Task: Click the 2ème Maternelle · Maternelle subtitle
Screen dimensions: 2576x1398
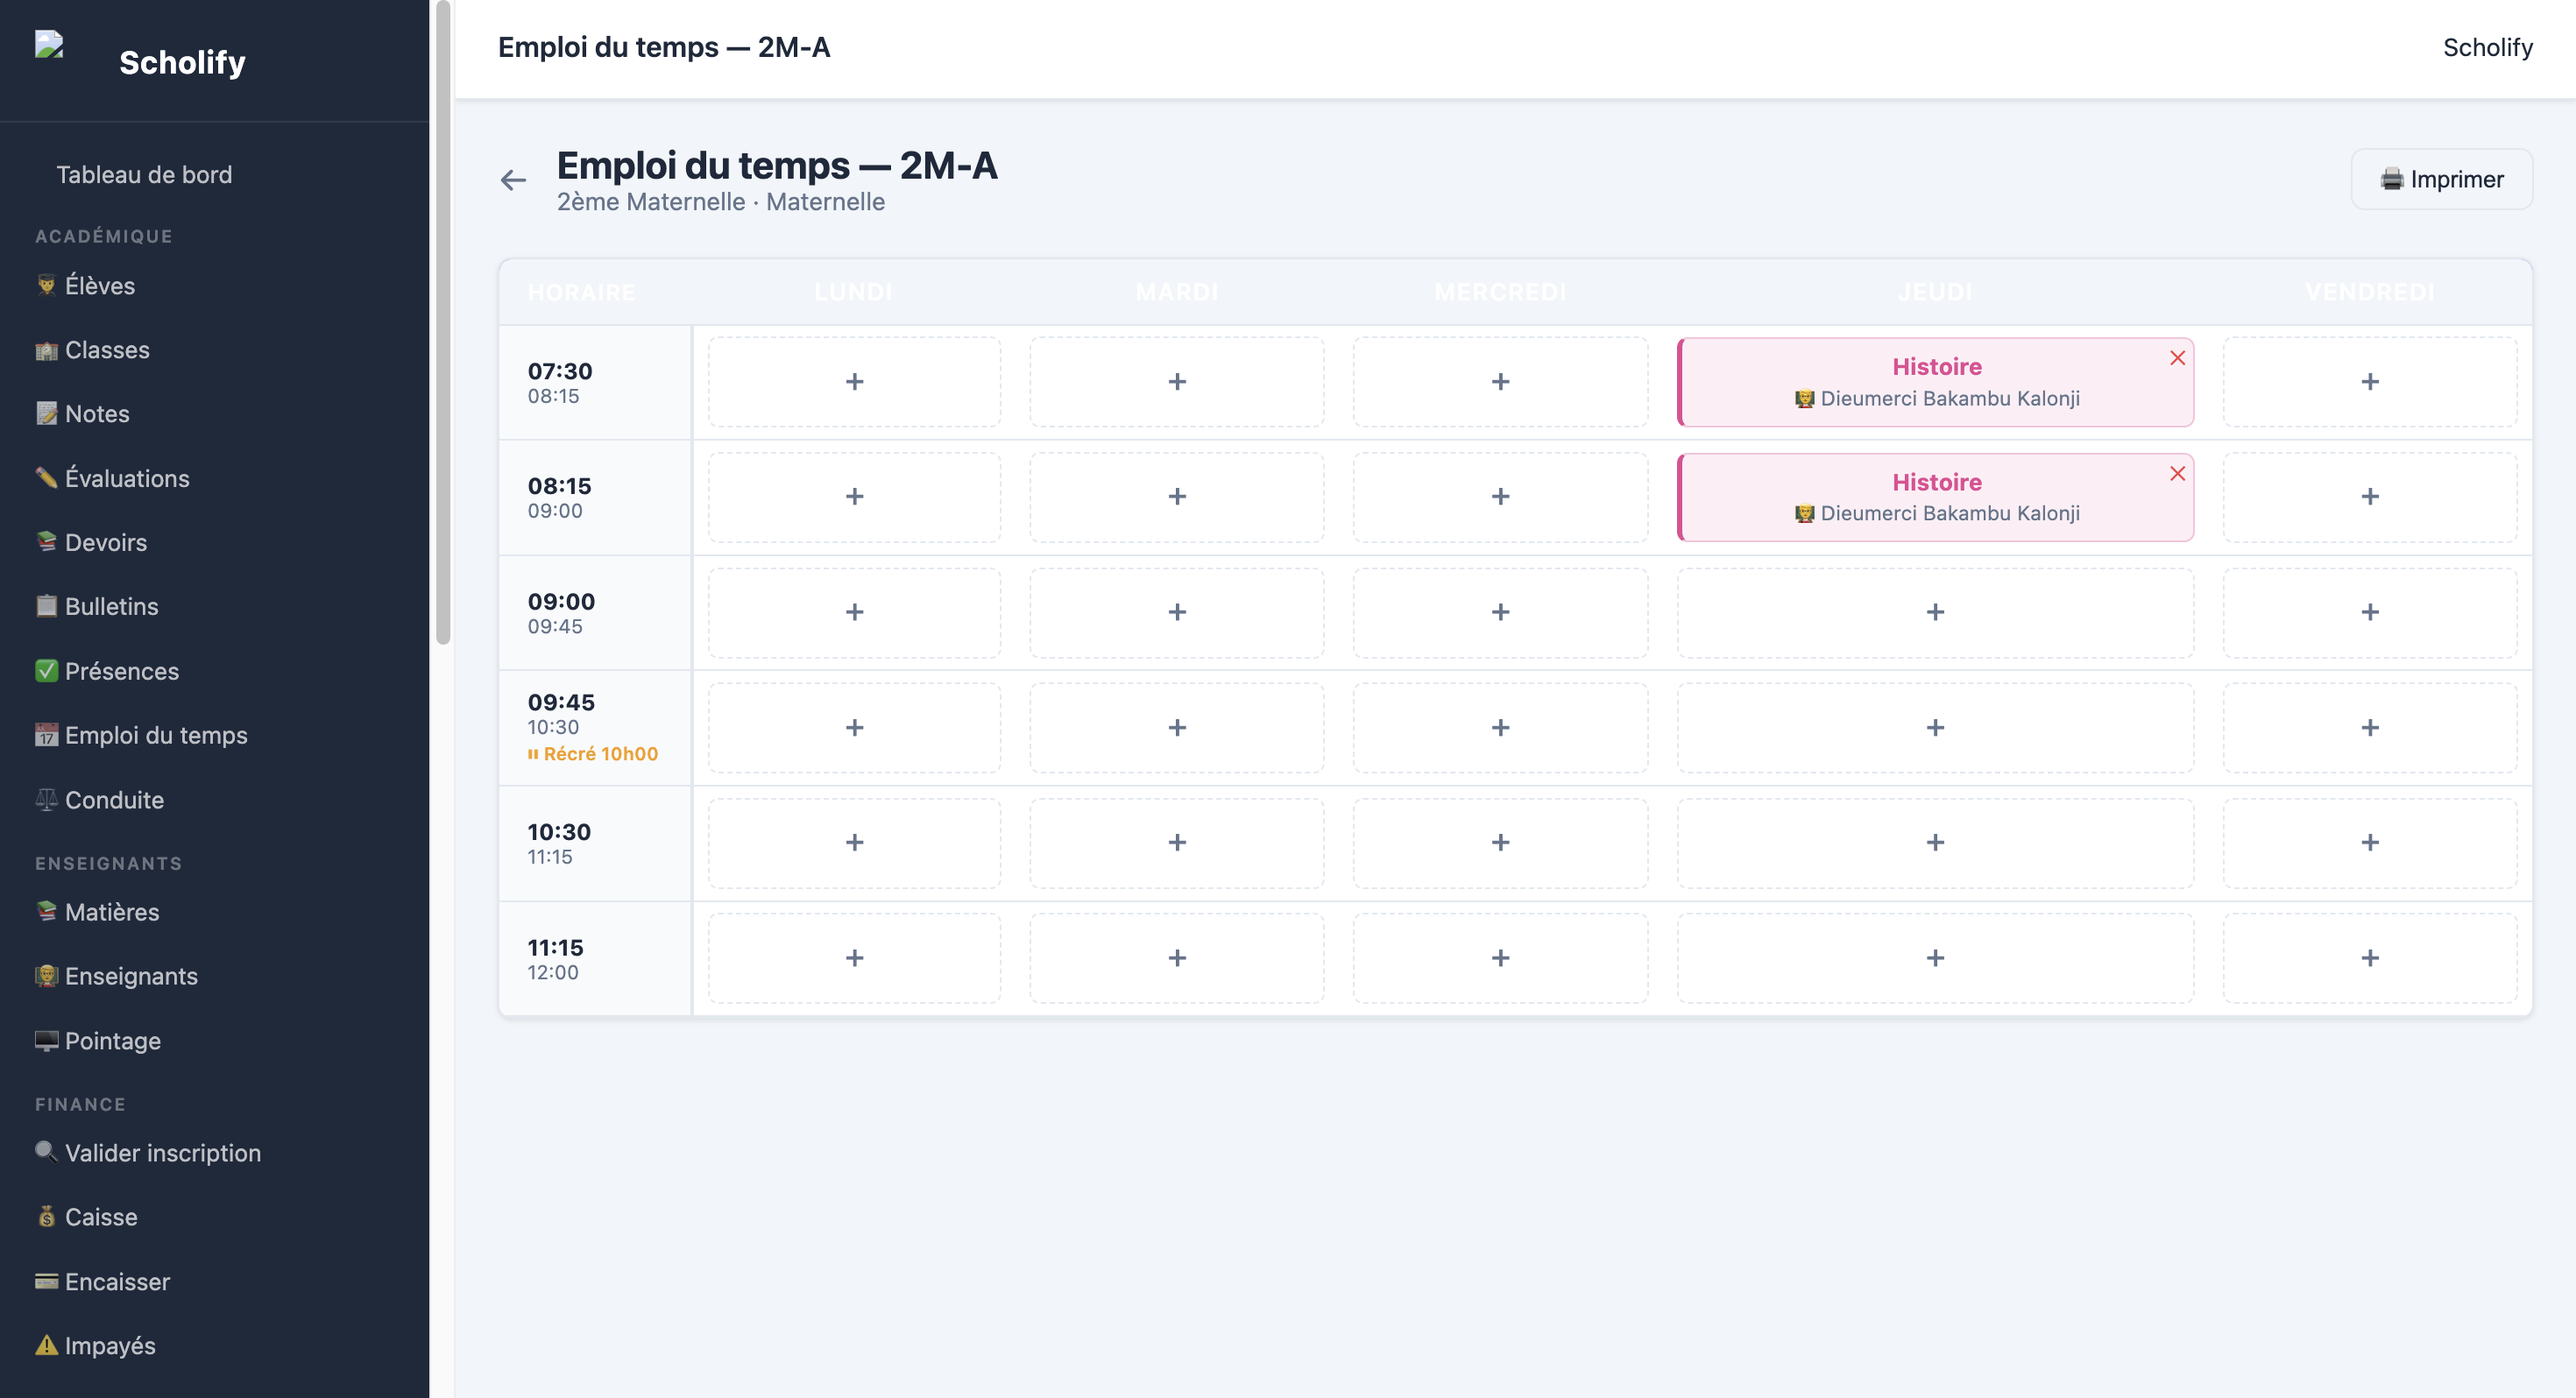Action: tap(720, 202)
